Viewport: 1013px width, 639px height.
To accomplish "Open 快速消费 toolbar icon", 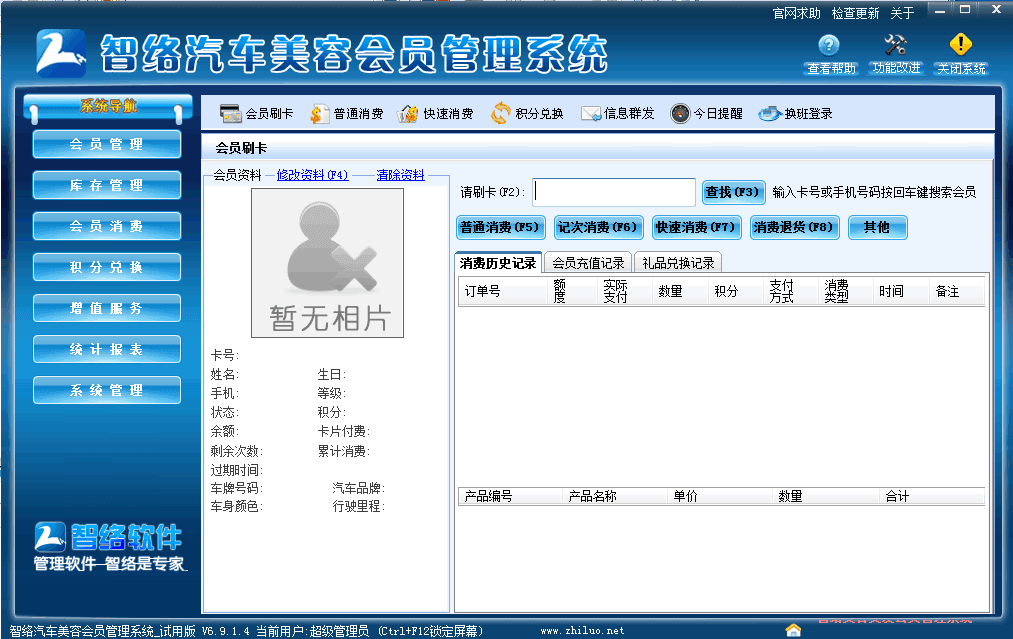I will pos(408,114).
